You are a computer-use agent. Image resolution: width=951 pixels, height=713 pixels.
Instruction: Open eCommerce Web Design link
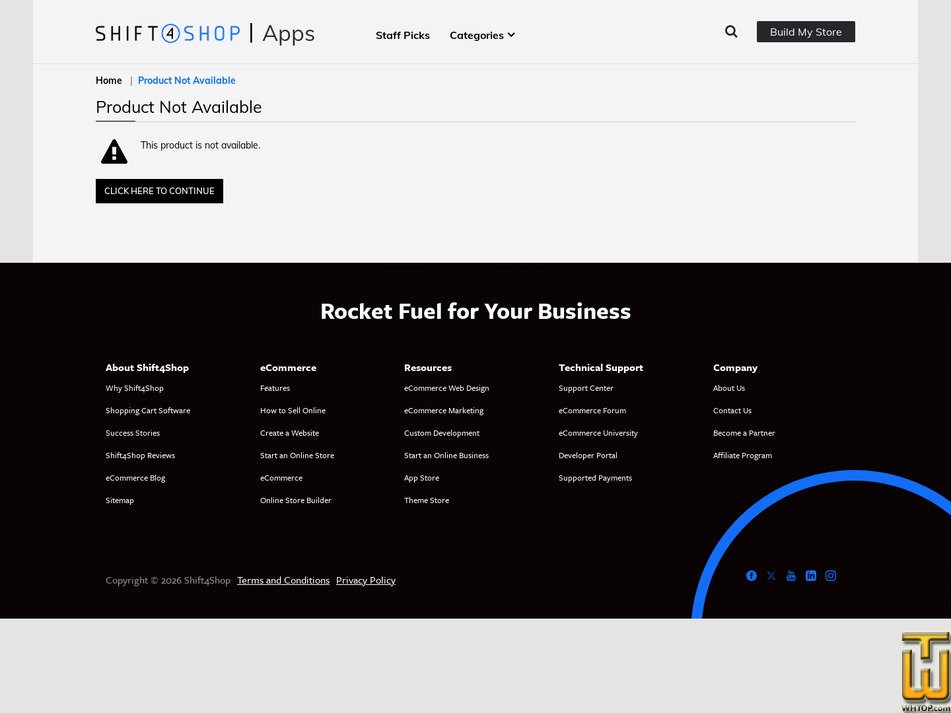(x=446, y=388)
